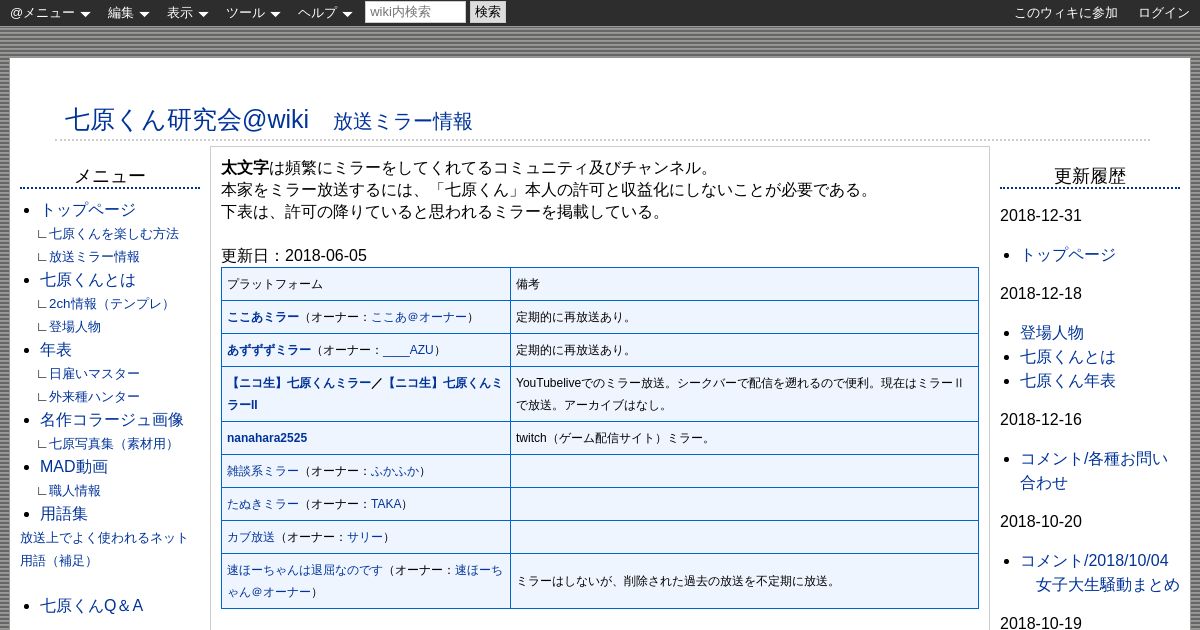Select 2018-12-31 date in 更新履歴

[1041, 216]
